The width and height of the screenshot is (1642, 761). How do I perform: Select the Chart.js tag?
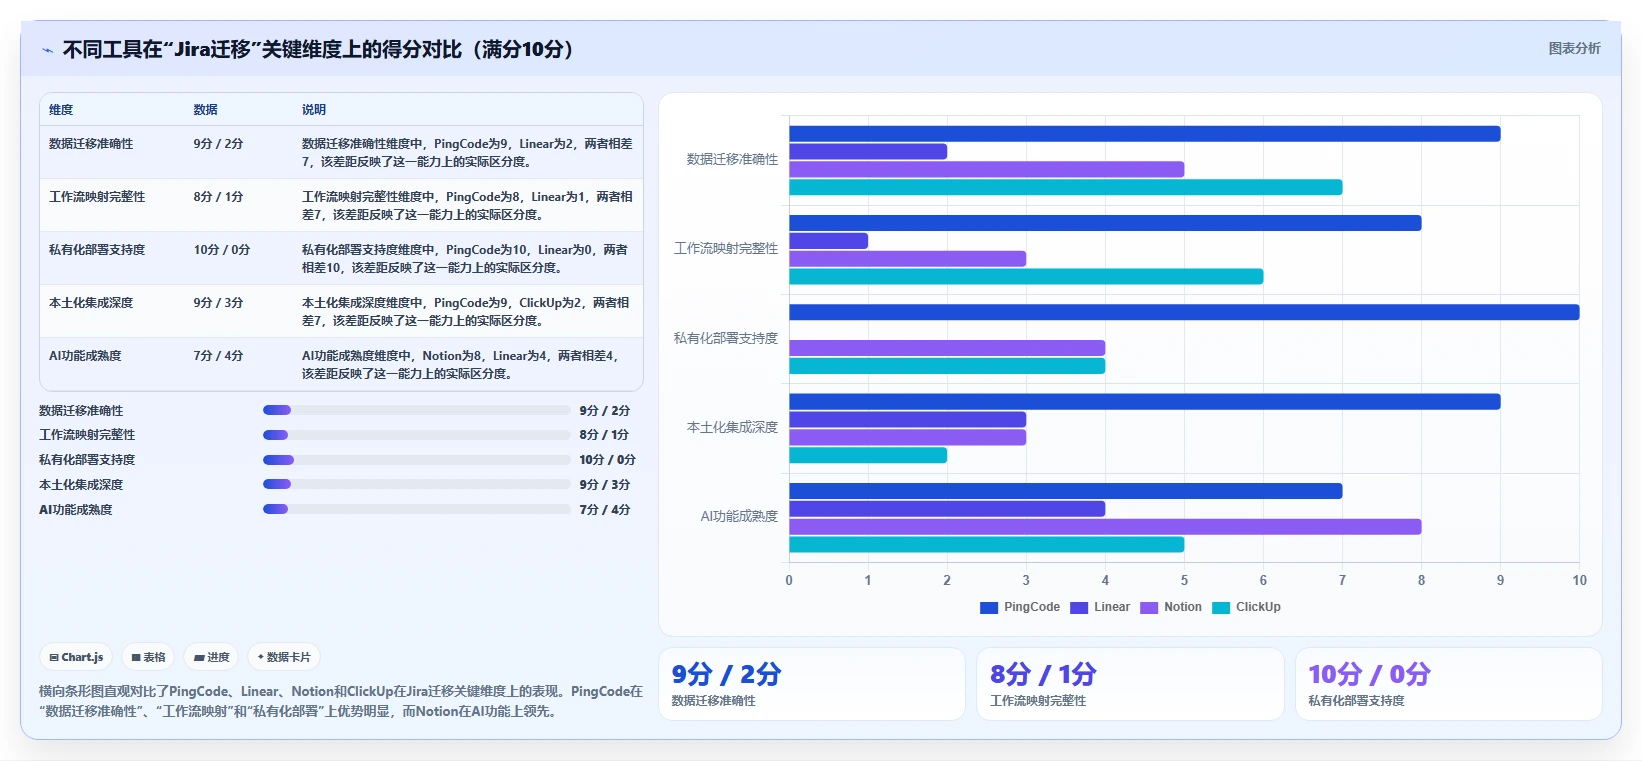coord(76,657)
